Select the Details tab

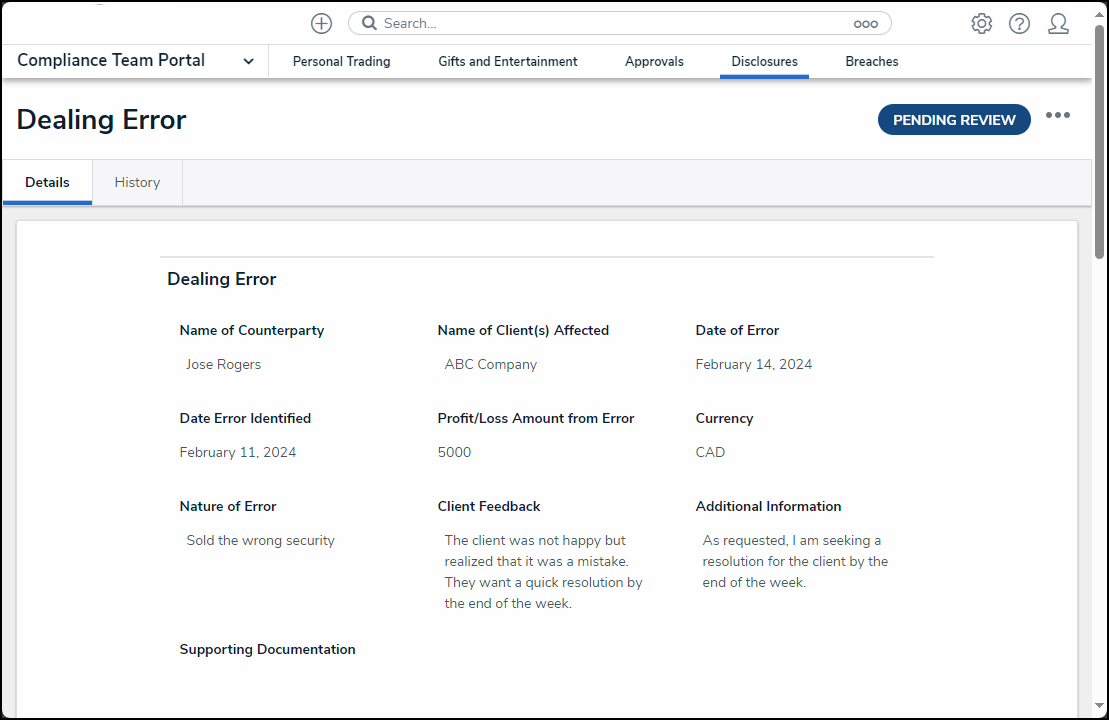[x=46, y=182]
